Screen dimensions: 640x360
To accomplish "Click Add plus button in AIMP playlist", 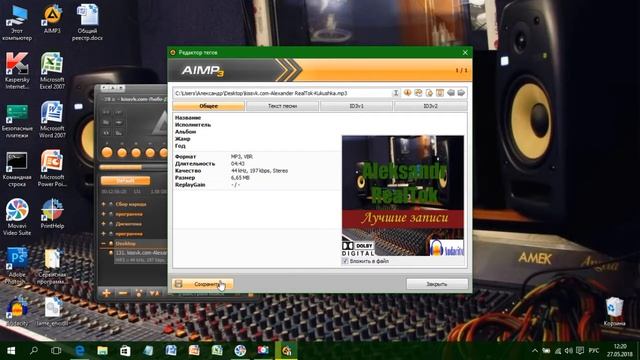I will pyautogui.click(x=107, y=293).
